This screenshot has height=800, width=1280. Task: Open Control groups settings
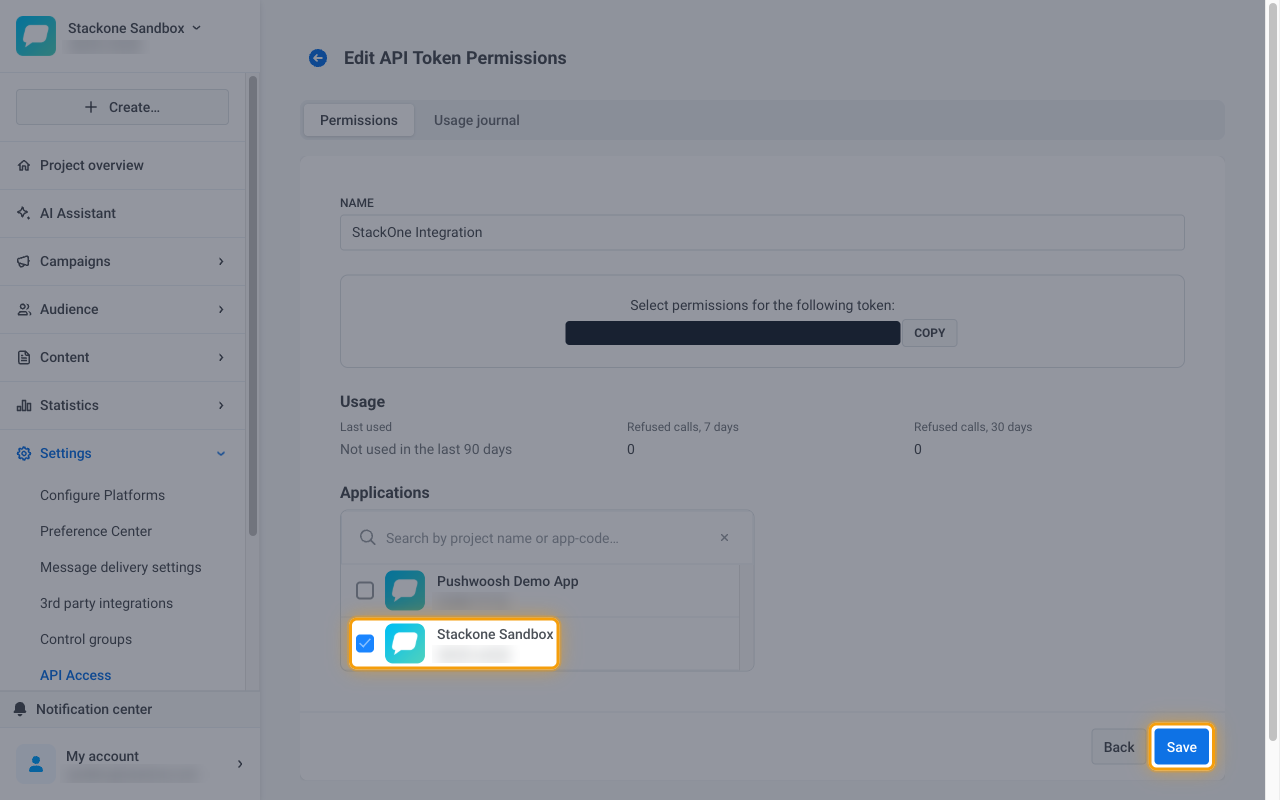[86, 639]
